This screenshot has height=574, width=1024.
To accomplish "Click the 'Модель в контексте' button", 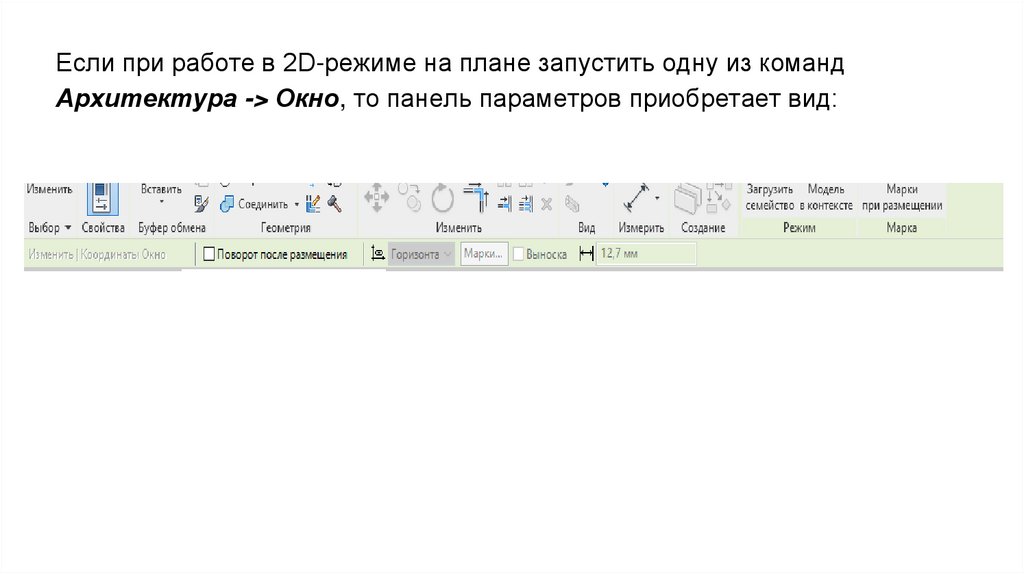I will [826, 197].
